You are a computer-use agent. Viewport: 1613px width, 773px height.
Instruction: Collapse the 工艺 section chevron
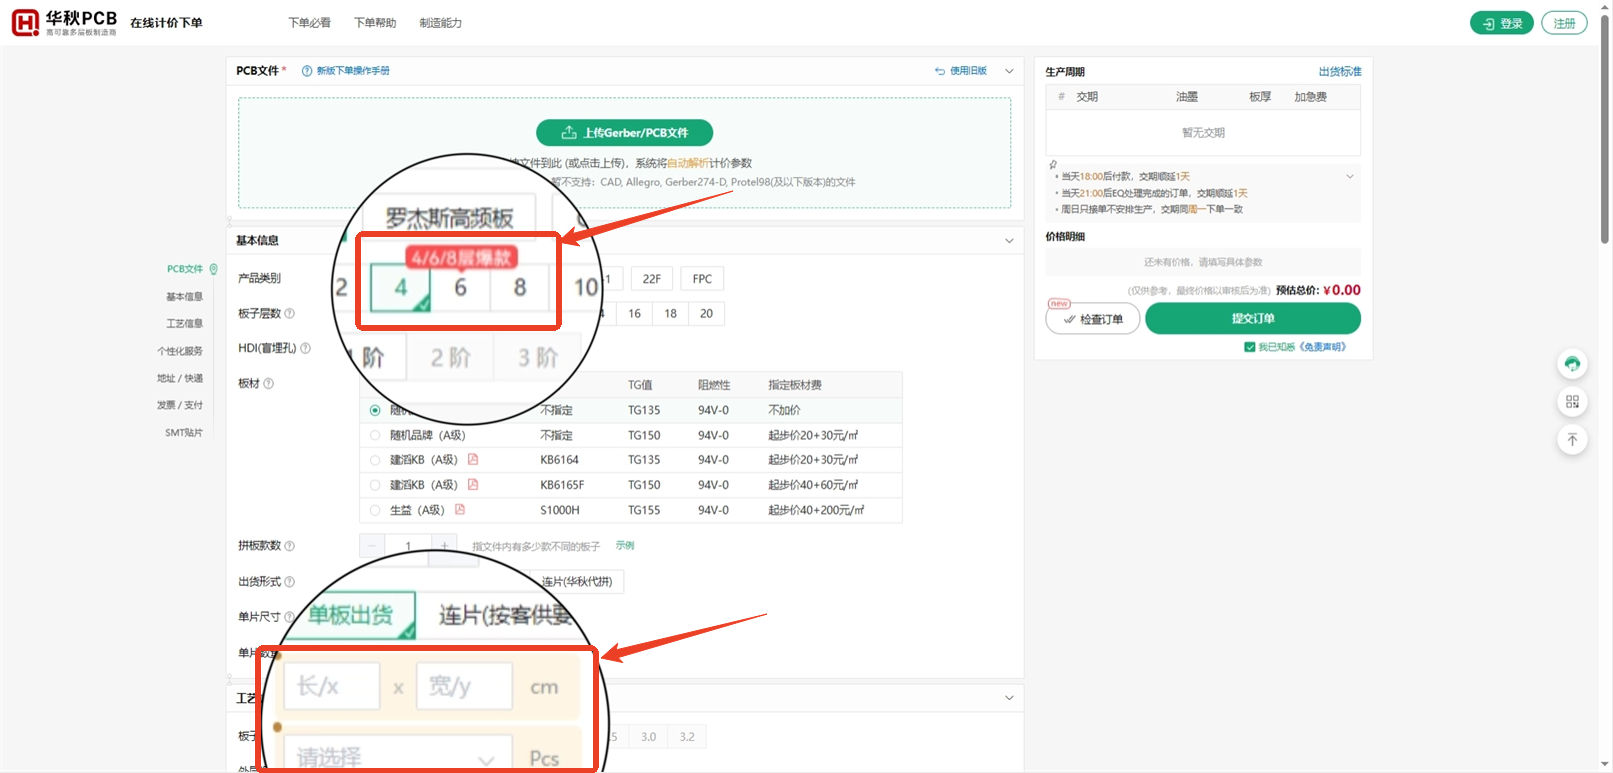[1009, 698]
